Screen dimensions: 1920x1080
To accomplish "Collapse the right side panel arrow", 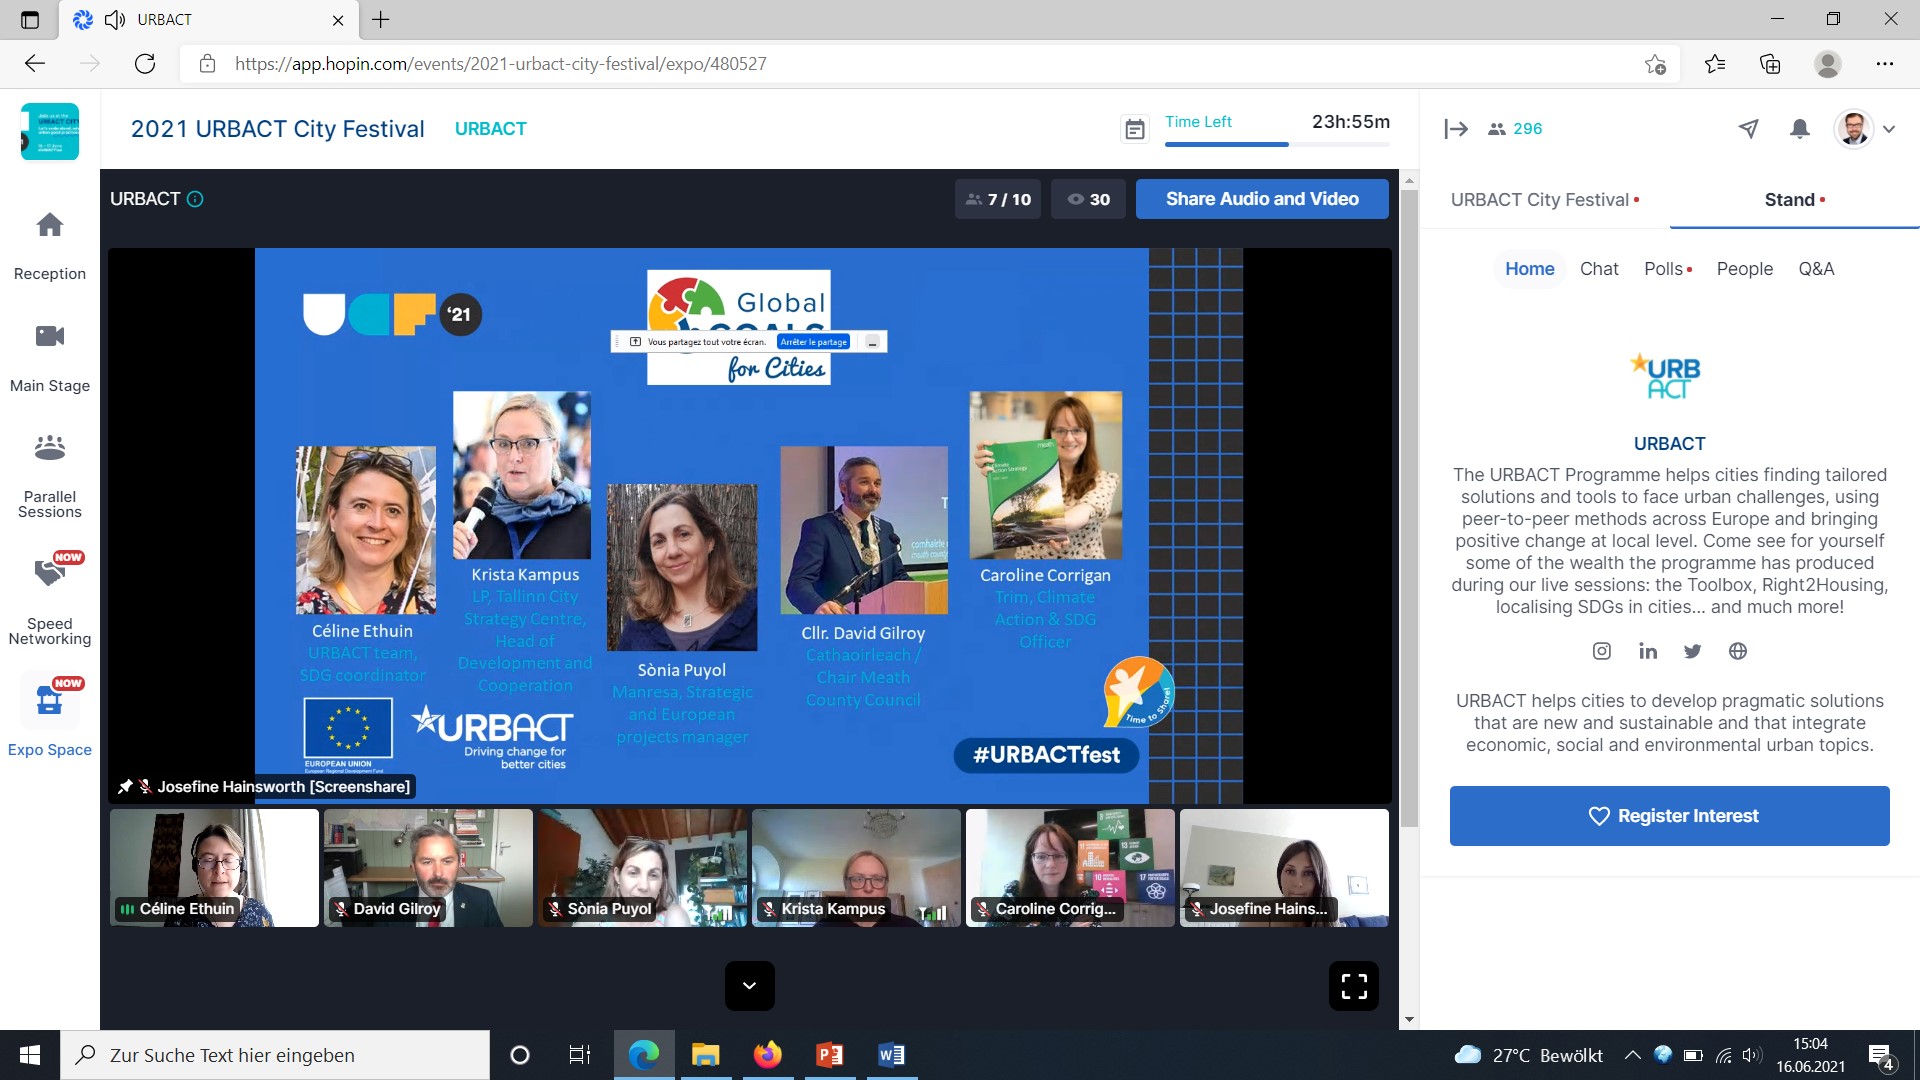I will [1455, 129].
